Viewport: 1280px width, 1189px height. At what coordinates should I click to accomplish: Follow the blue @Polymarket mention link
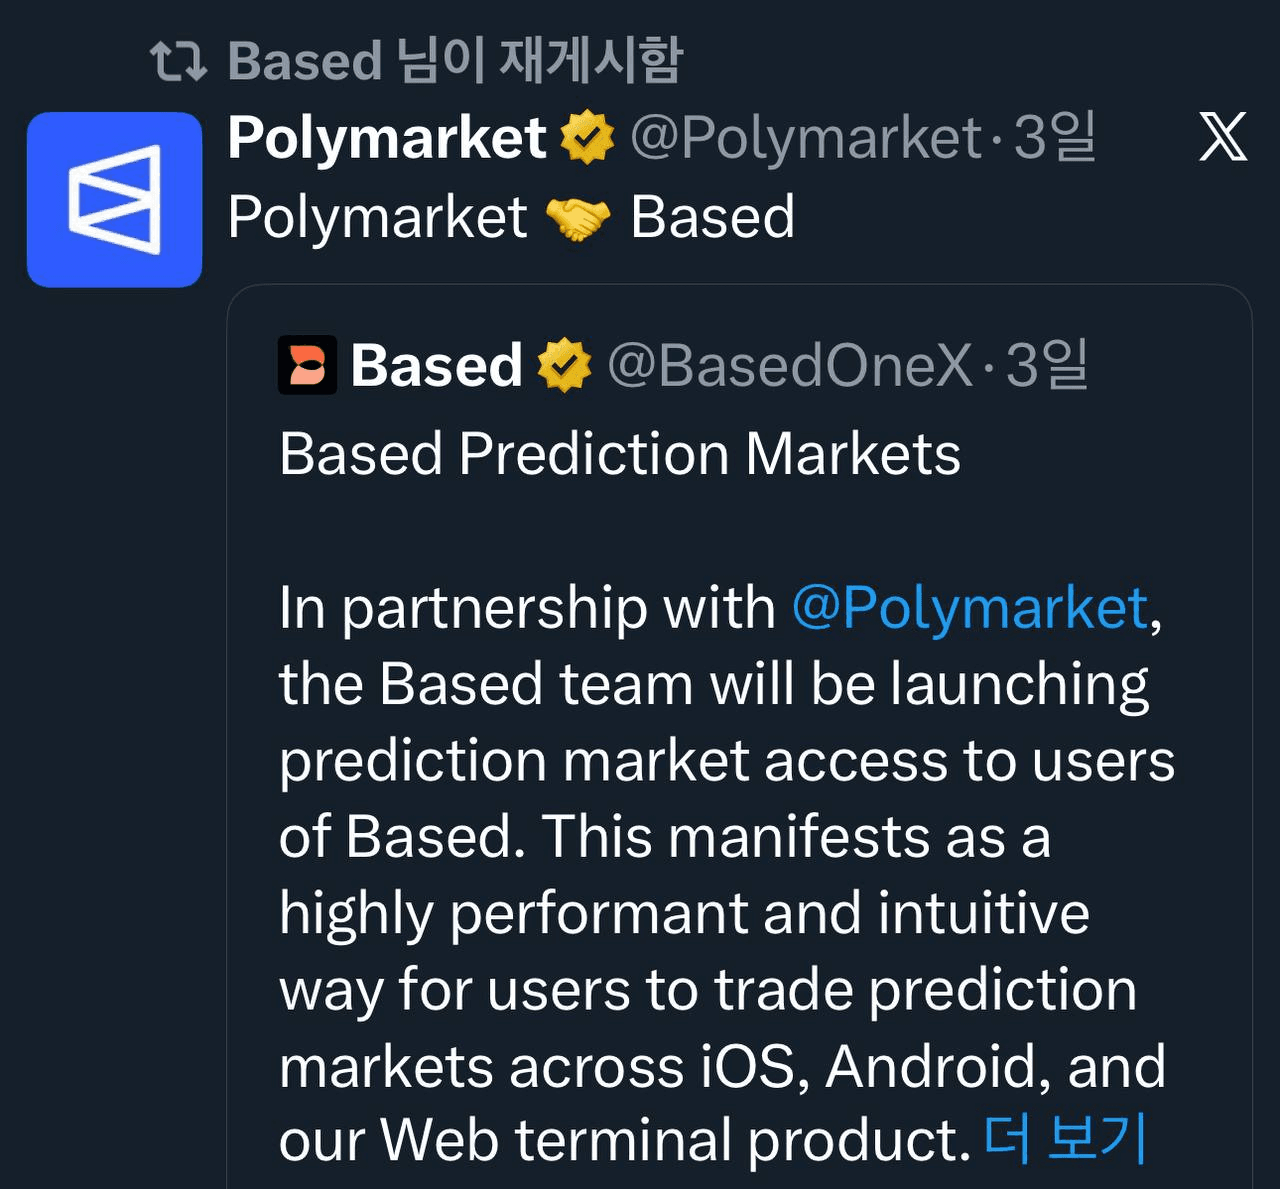coord(969,608)
